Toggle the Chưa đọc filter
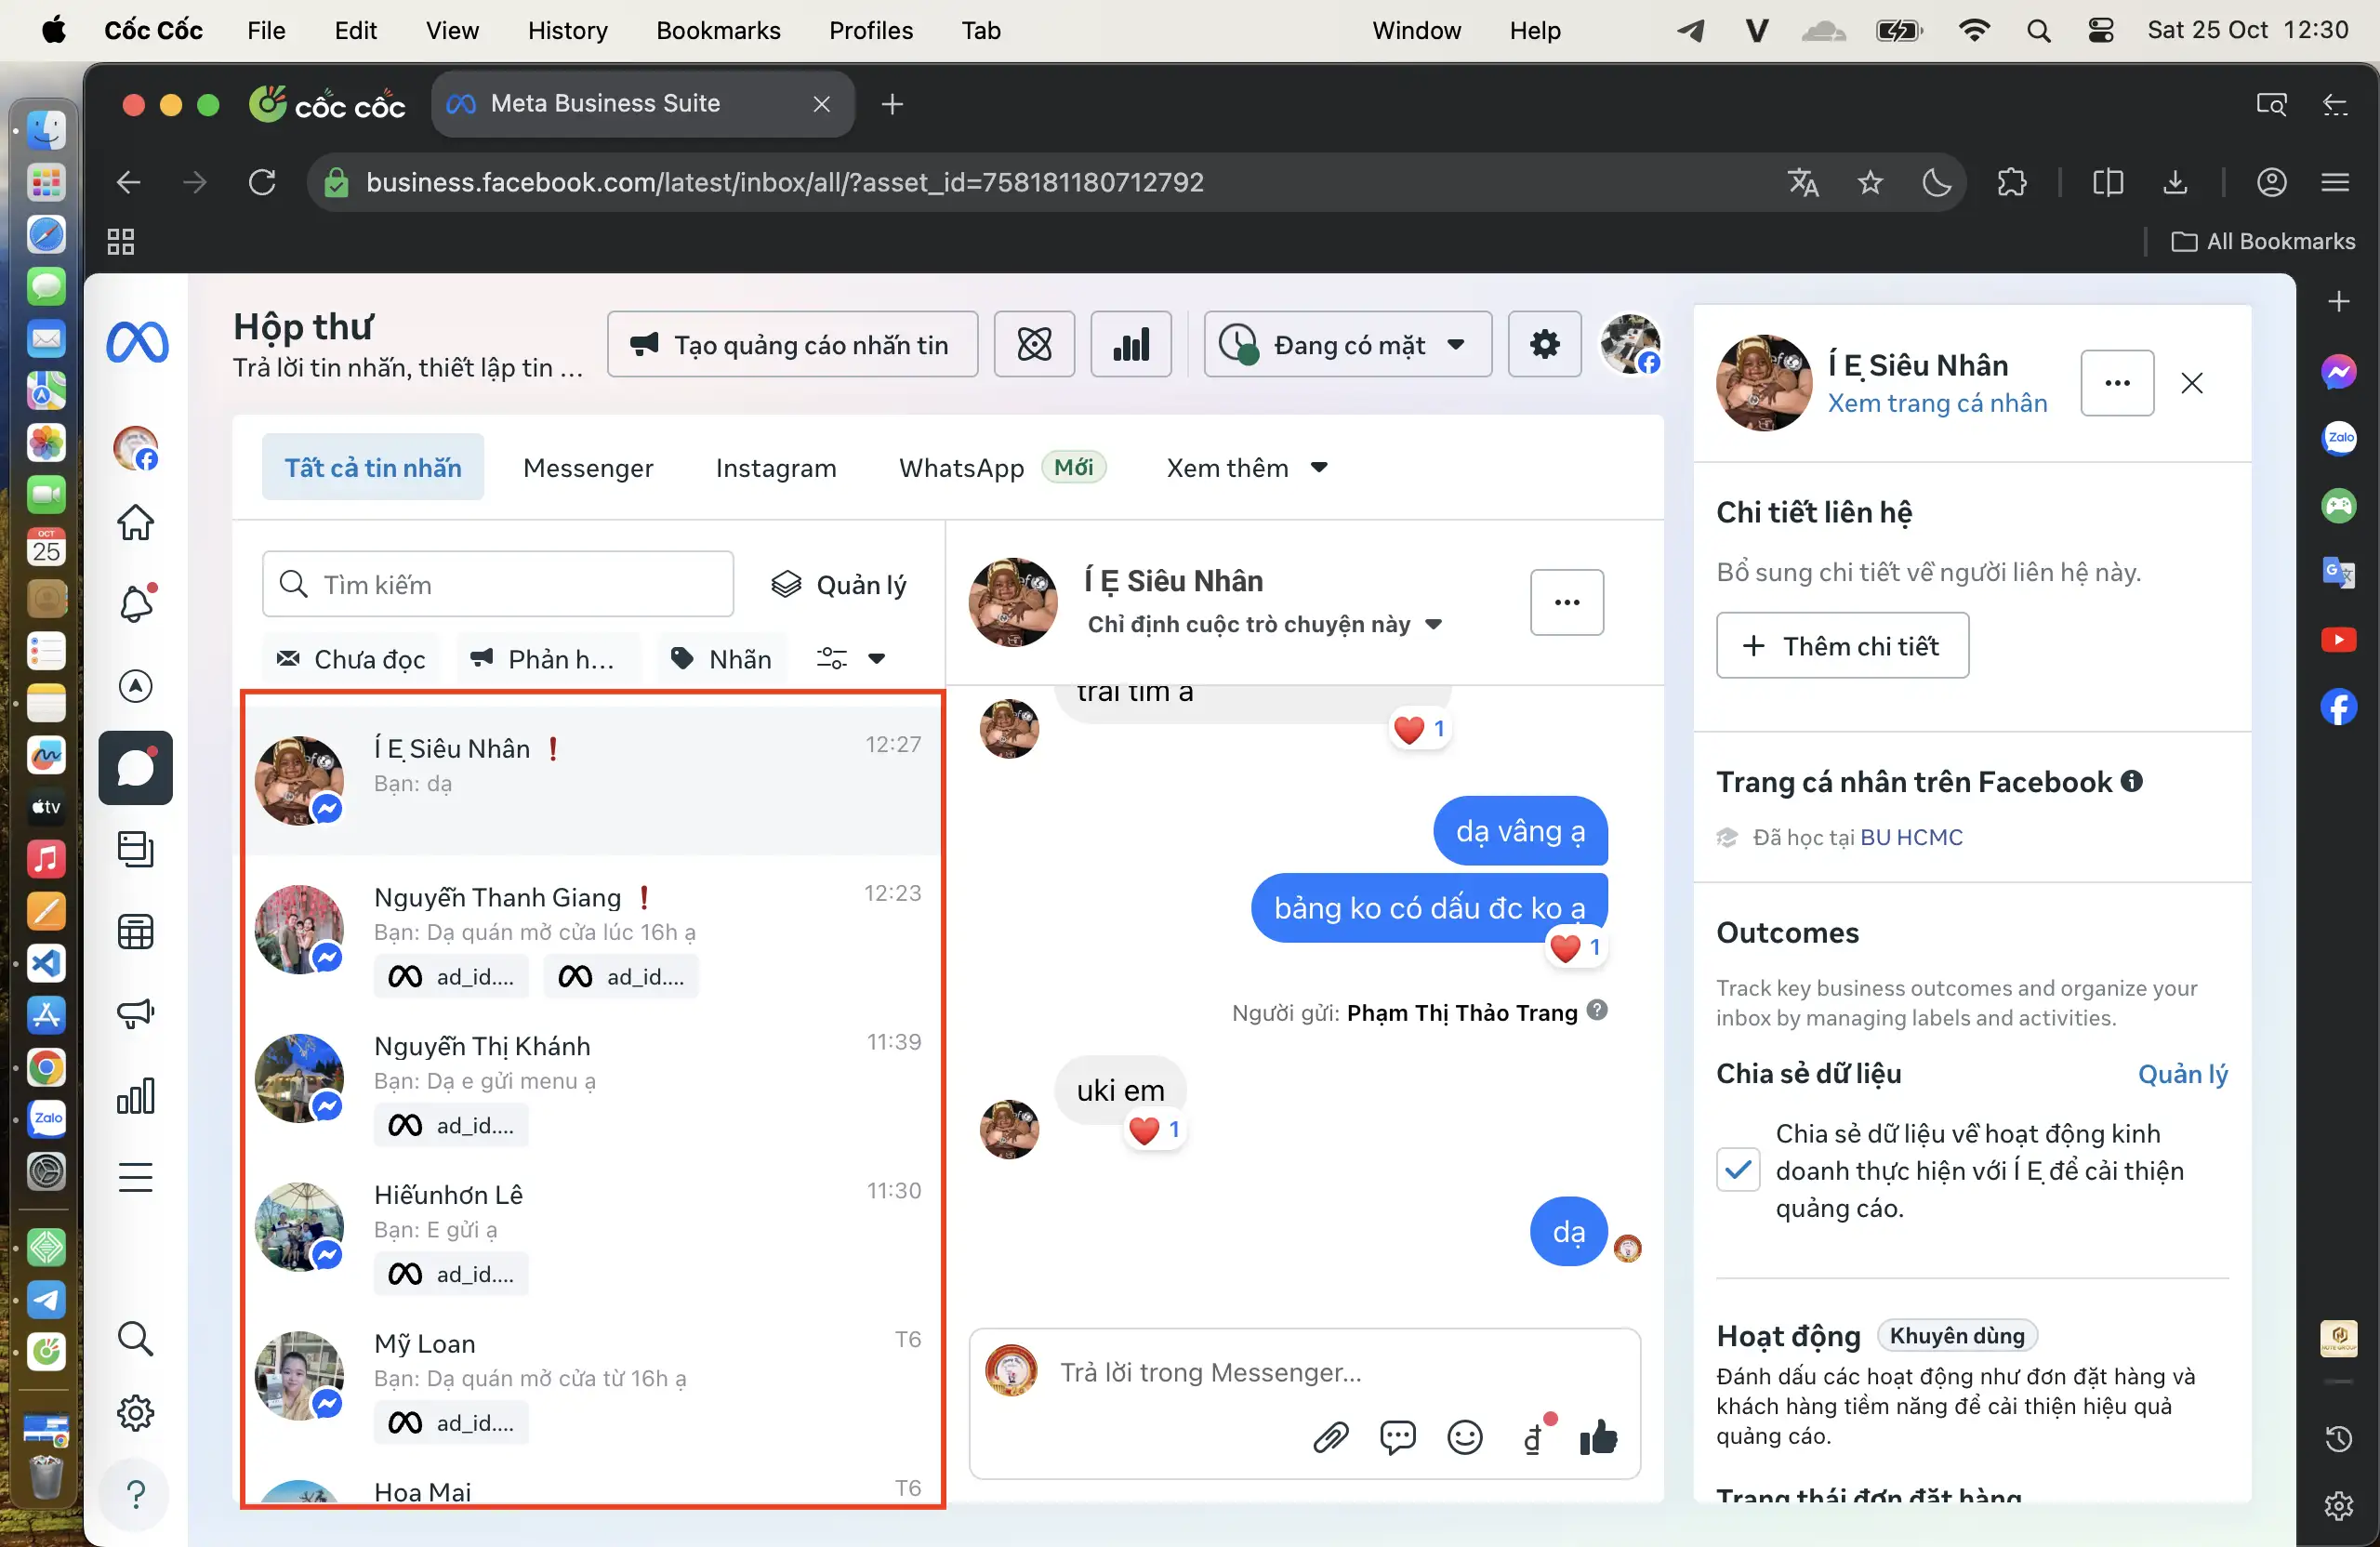Viewport: 2380px width, 1547px height. [352, 659]
